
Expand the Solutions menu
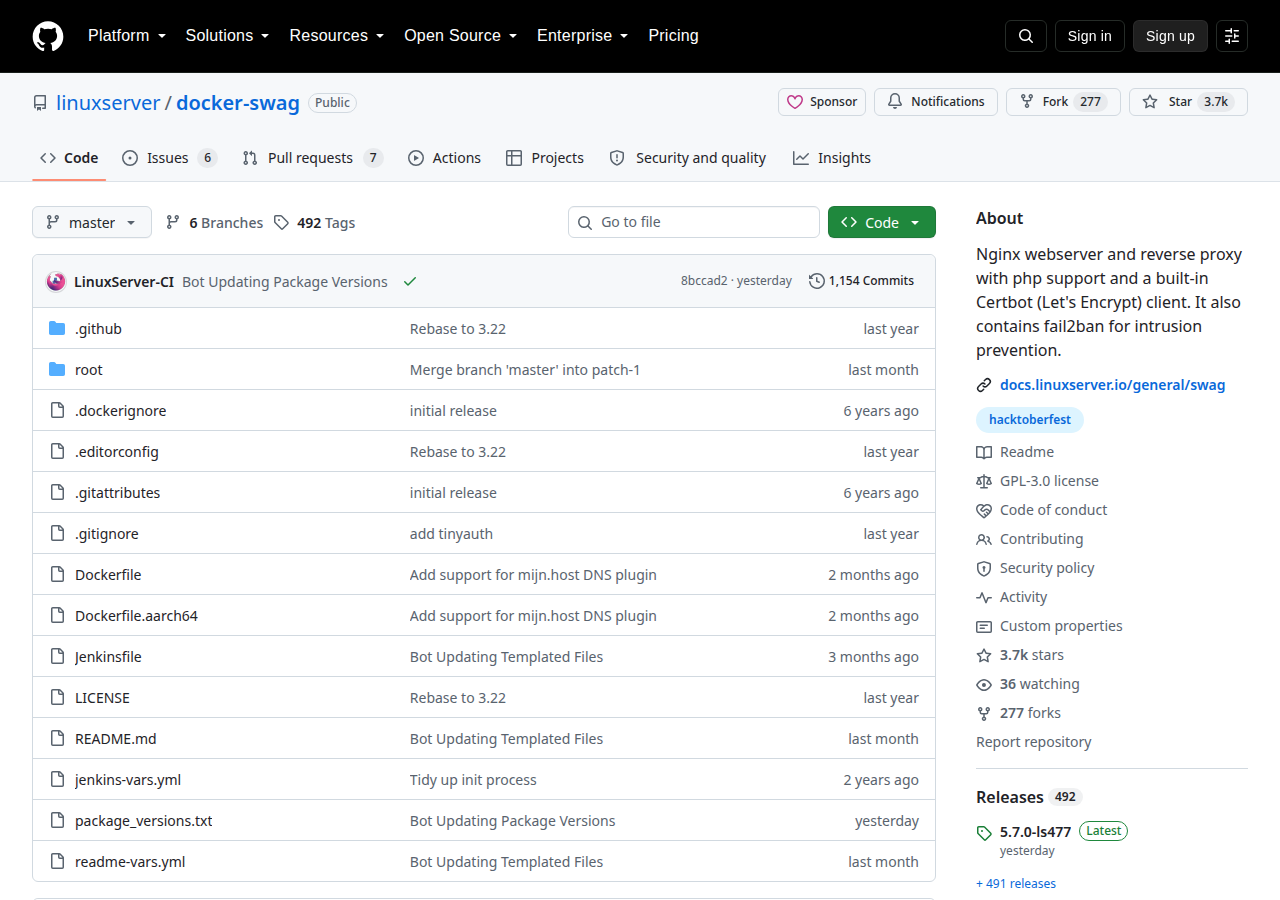pyautogui.click(x=227, y=36)
